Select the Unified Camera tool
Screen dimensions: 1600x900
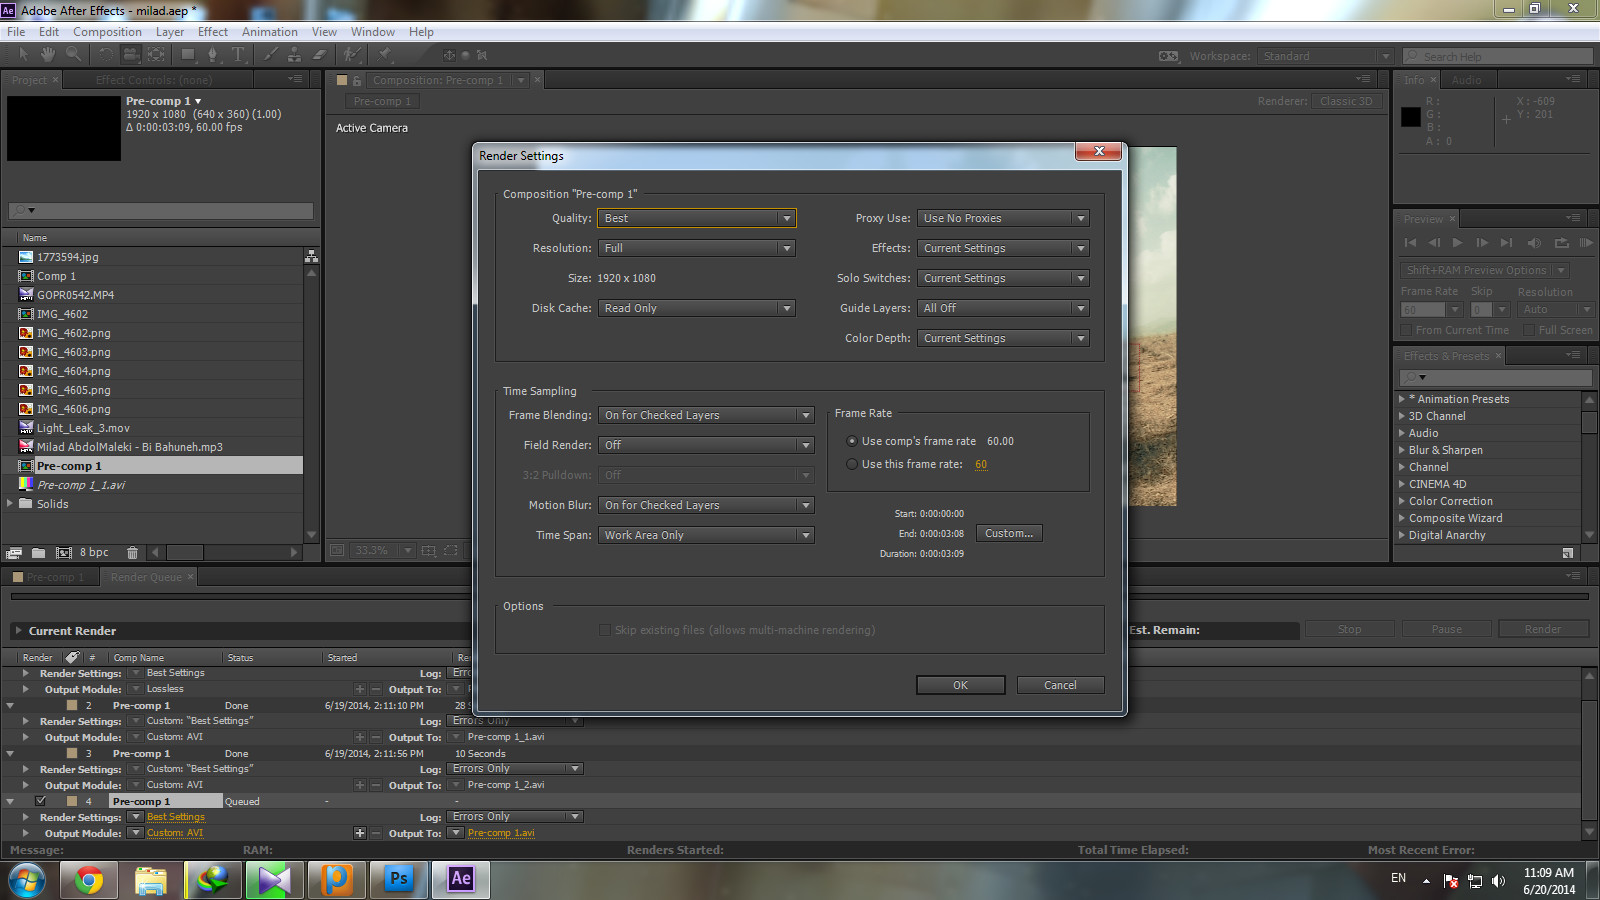[x=132, y=54]
